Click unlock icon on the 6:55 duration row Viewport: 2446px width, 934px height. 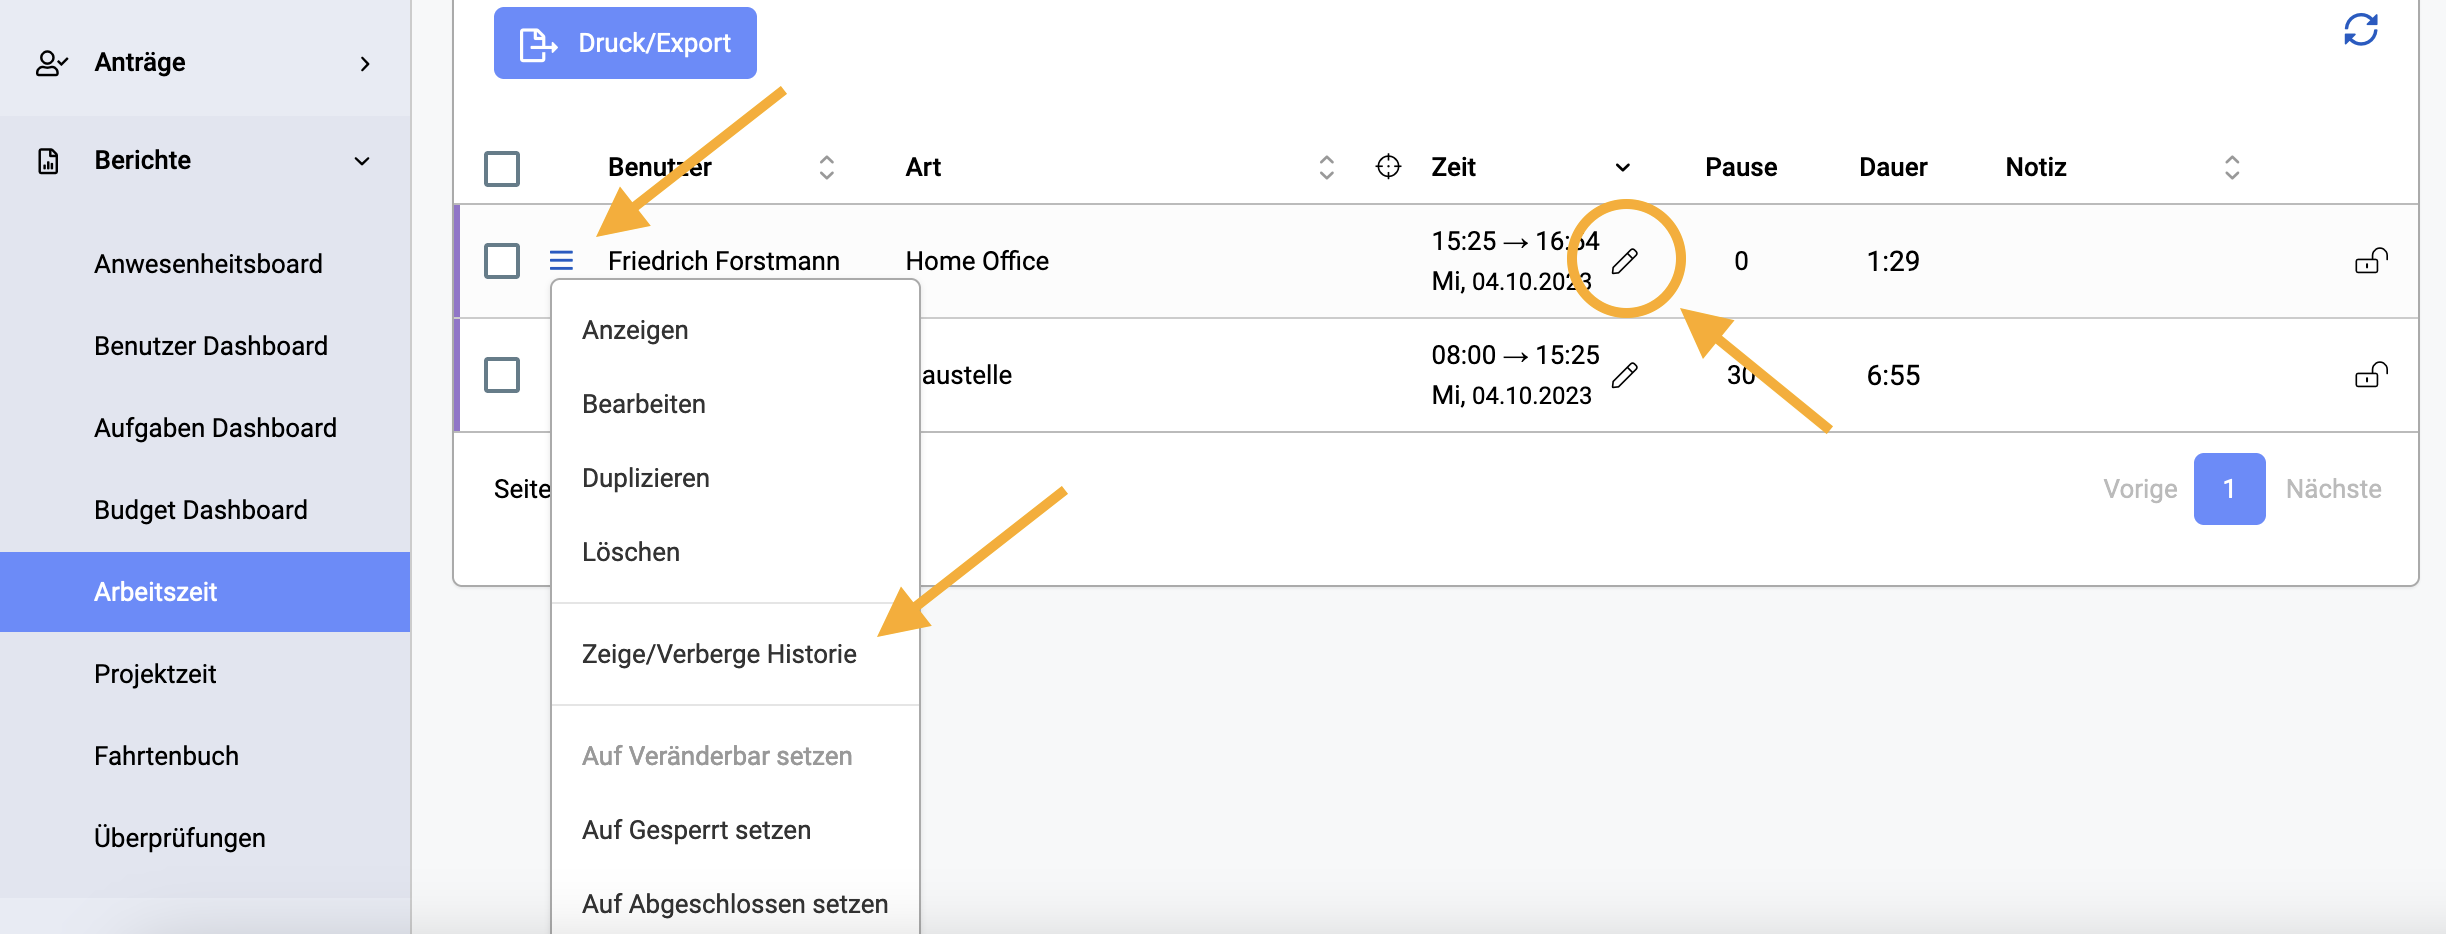click(x=2371, y=375)
